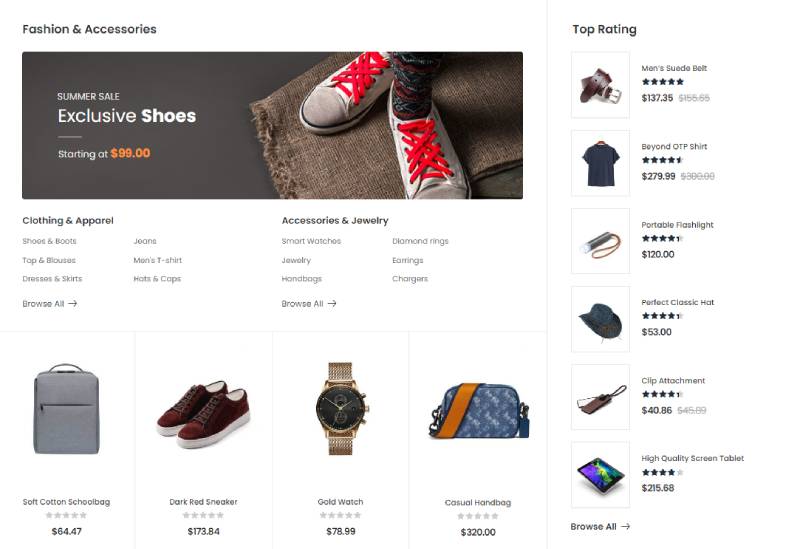Open the Beyond OTP Shirt thumbnail
800x549 pixels.
(x=601, y=163)
